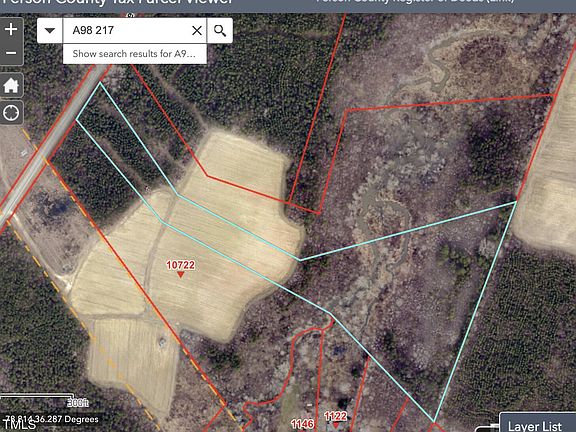Clear the A98 217 search text
The image size is (576, 432).
pos(197,30)
